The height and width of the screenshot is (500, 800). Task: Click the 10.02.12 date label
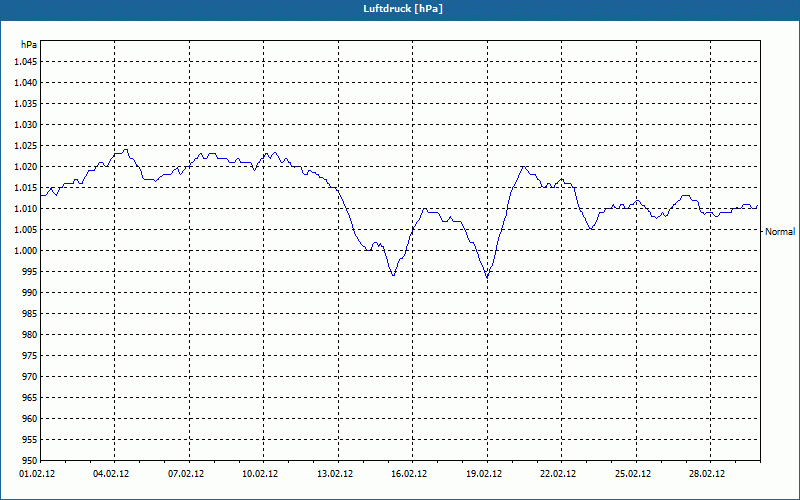click(x=260, y=474)
